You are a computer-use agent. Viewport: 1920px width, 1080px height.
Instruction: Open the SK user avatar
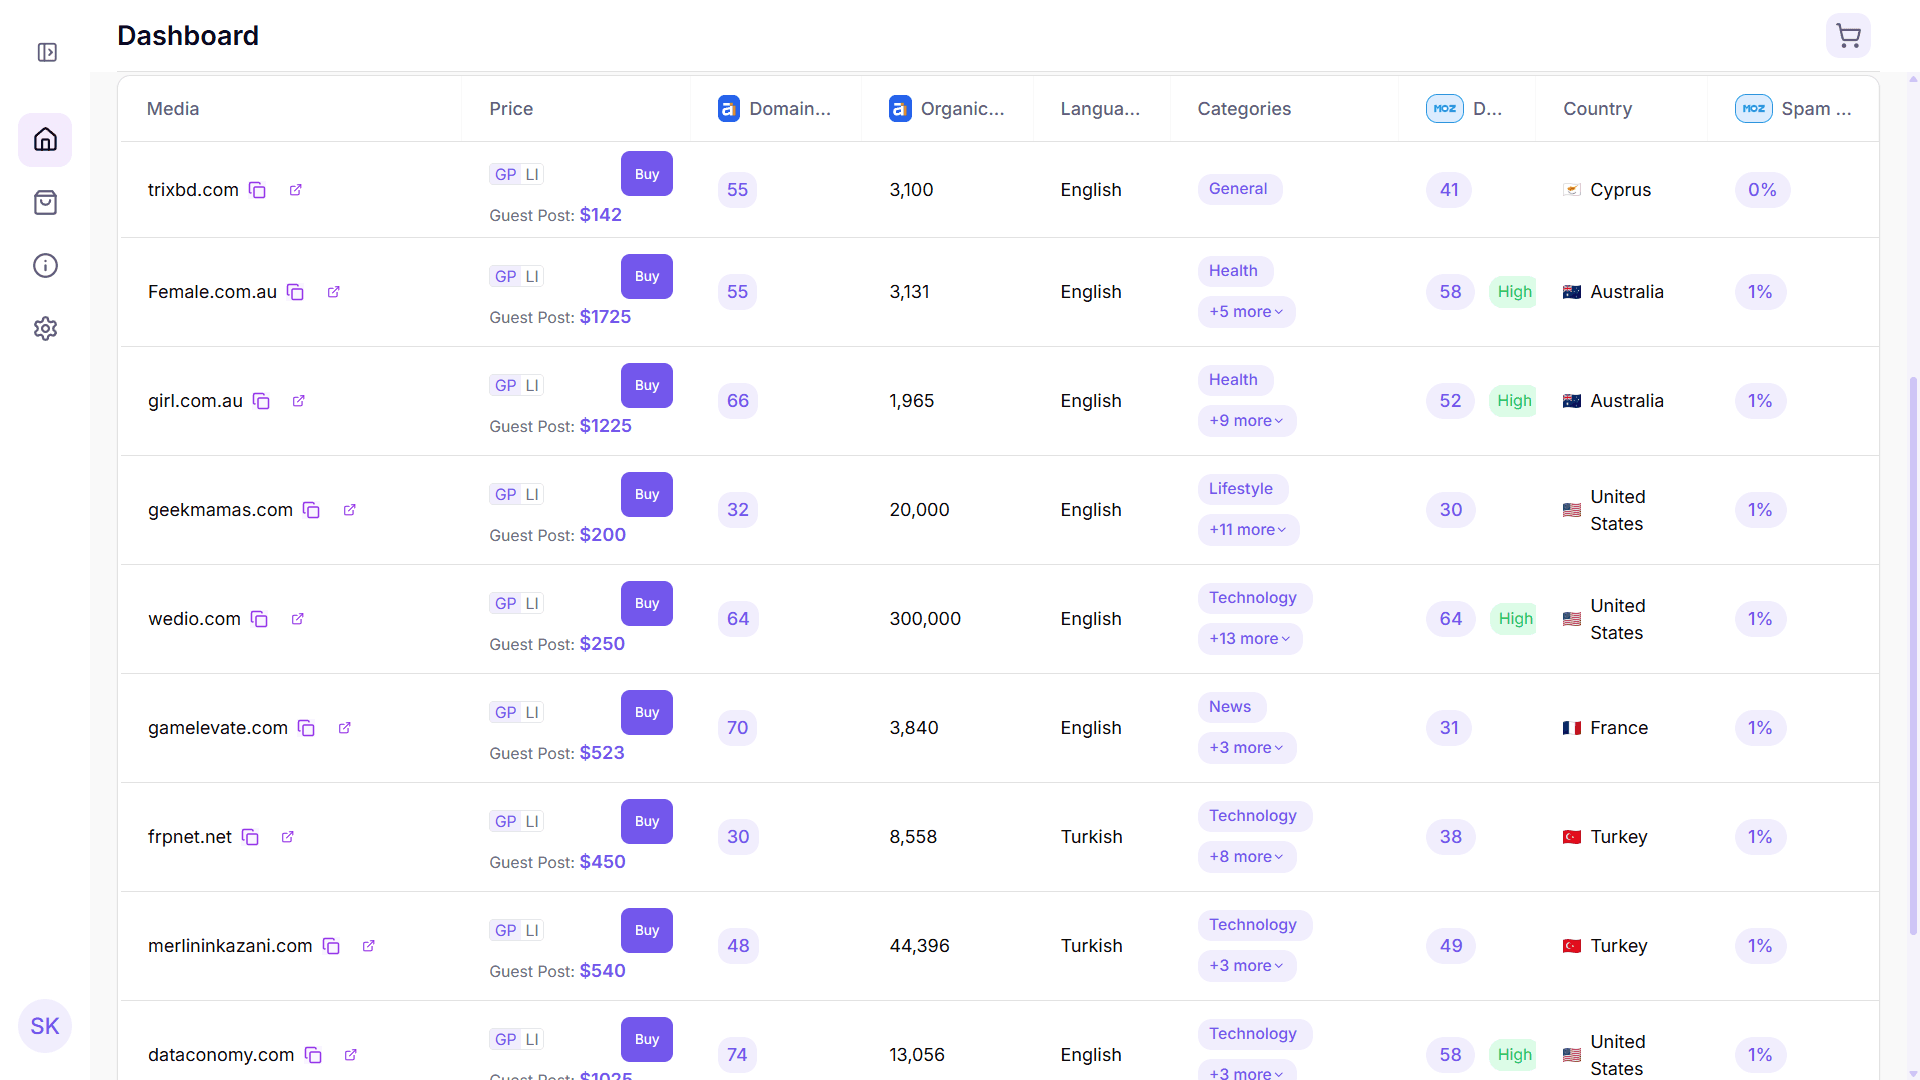point(45,1026)
